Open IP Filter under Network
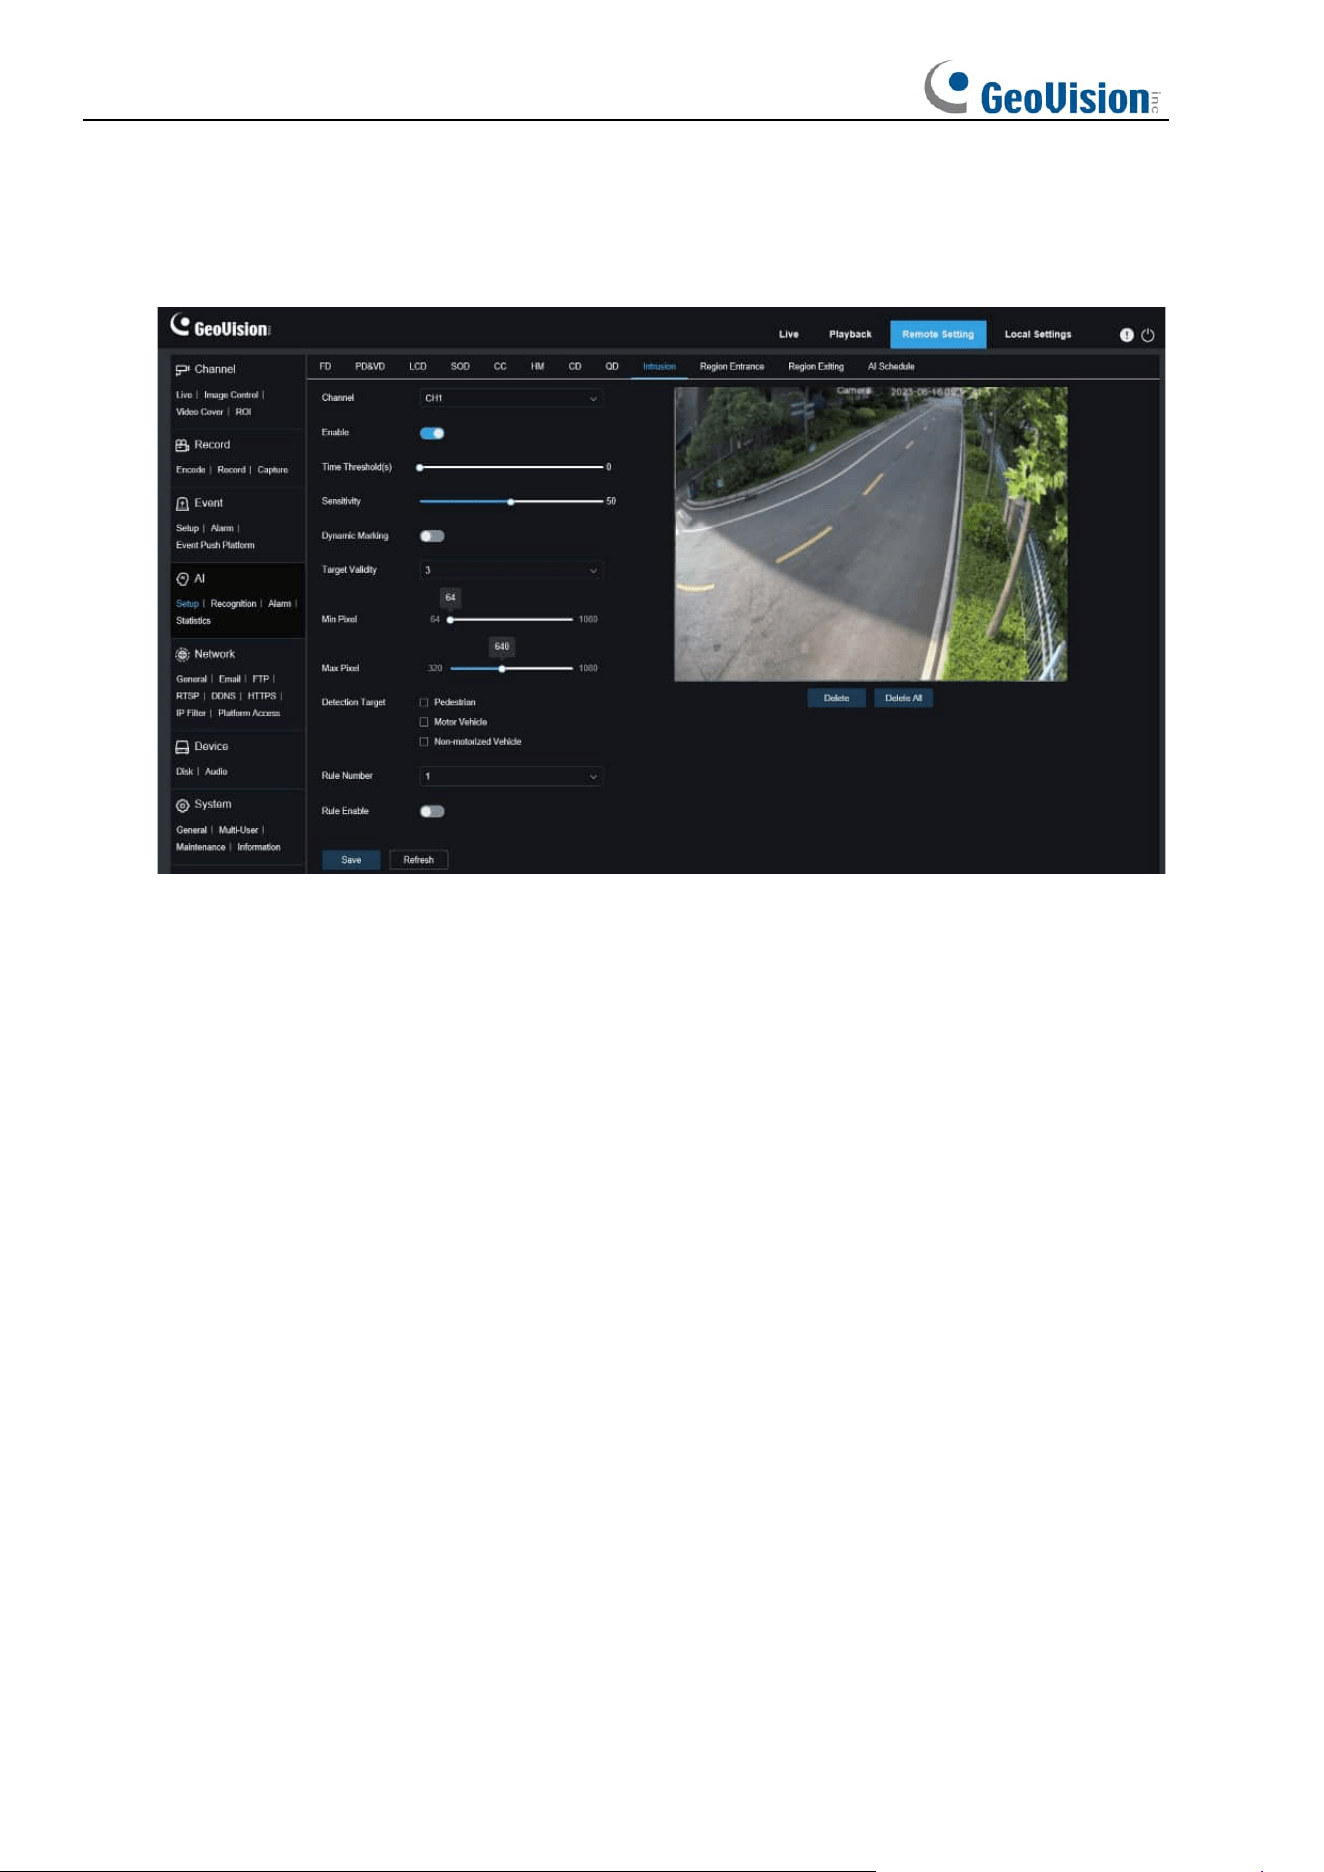This screenshot has width=1324, height=1872. 190,714
